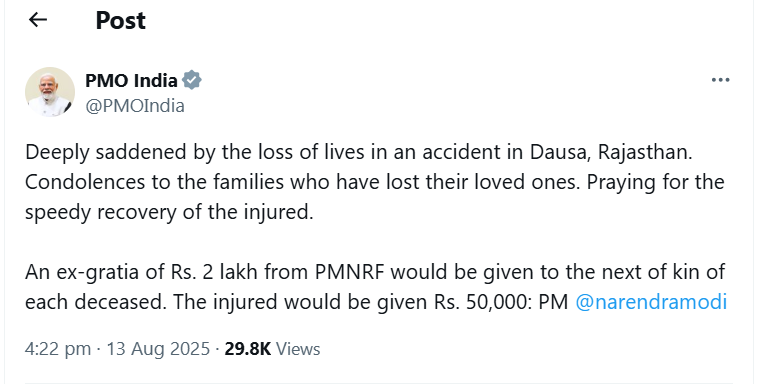Click the speedy recovery of the injured line

coord(169,212)
